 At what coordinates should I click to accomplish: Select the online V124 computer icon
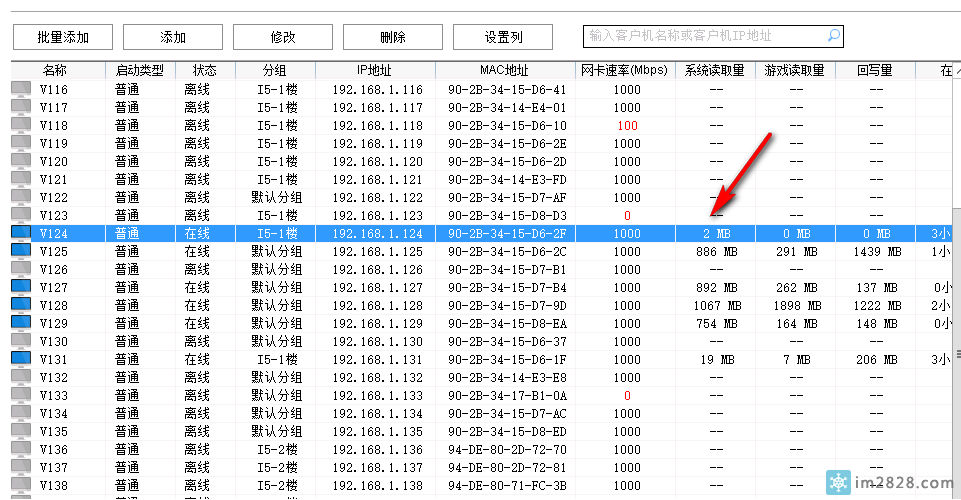pos(21,233)
